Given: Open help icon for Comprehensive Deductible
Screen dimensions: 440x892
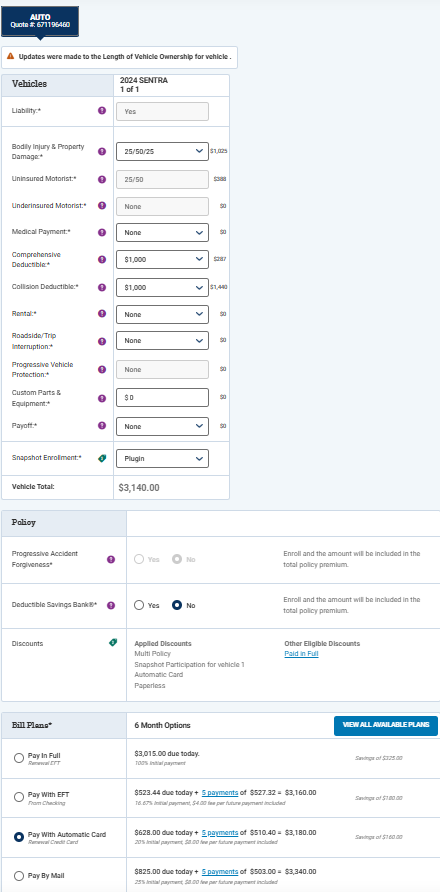Looking at the screenshot, I should (102, 259).
